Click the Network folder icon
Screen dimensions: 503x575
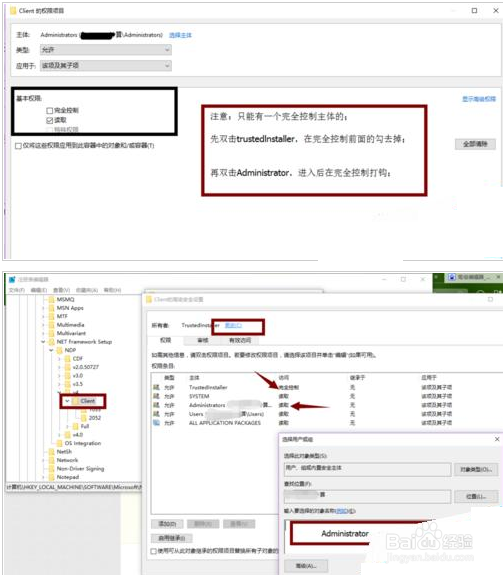pos(51,460)
